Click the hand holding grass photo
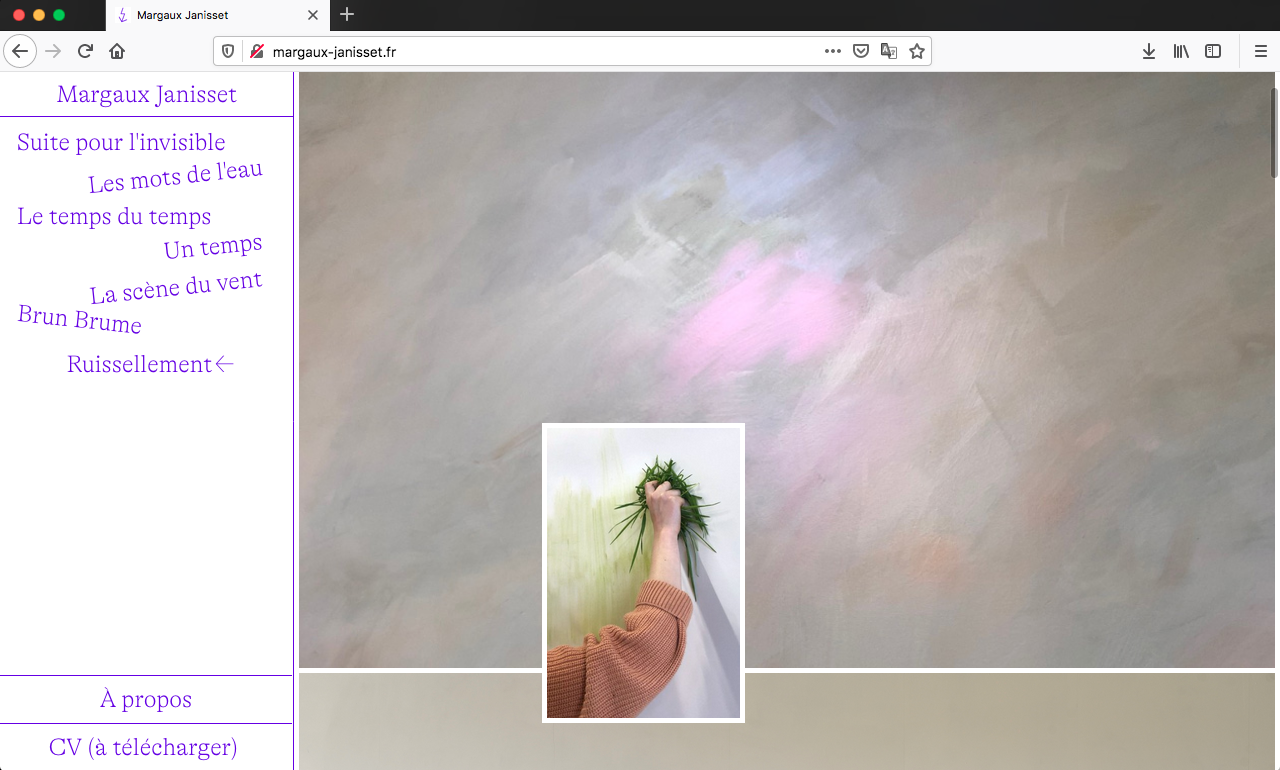Image resolution: width=1280 pixels, height=770 pixels. click(x=643, y=572)
